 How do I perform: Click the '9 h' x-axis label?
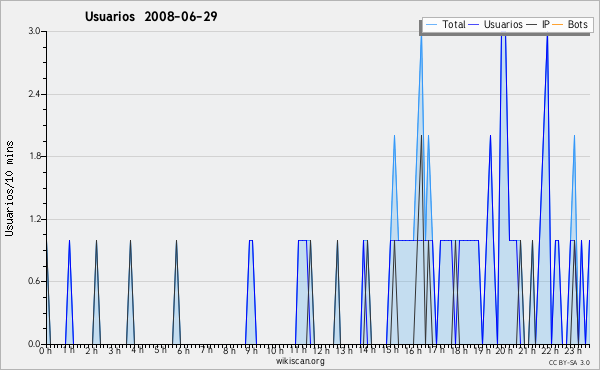coord(251,350)
